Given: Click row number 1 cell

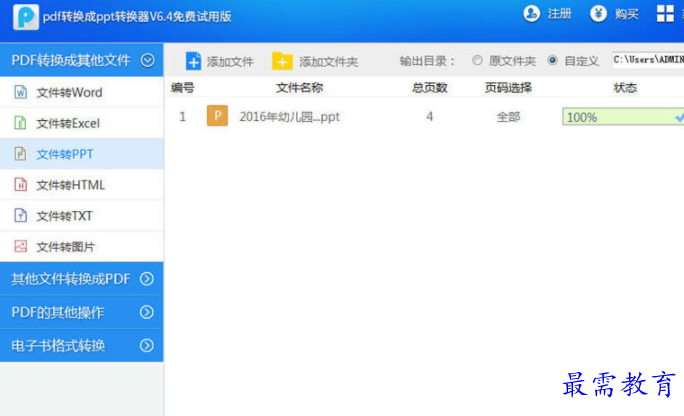Looking at the screenshot, I should pyautogui.click(x=182, y=116).
